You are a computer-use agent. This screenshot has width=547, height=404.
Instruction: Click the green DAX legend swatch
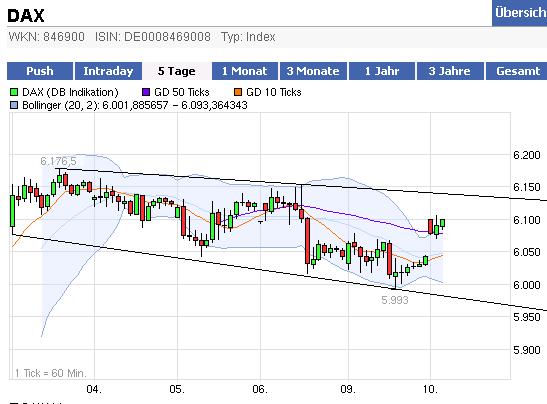(14, 92)
